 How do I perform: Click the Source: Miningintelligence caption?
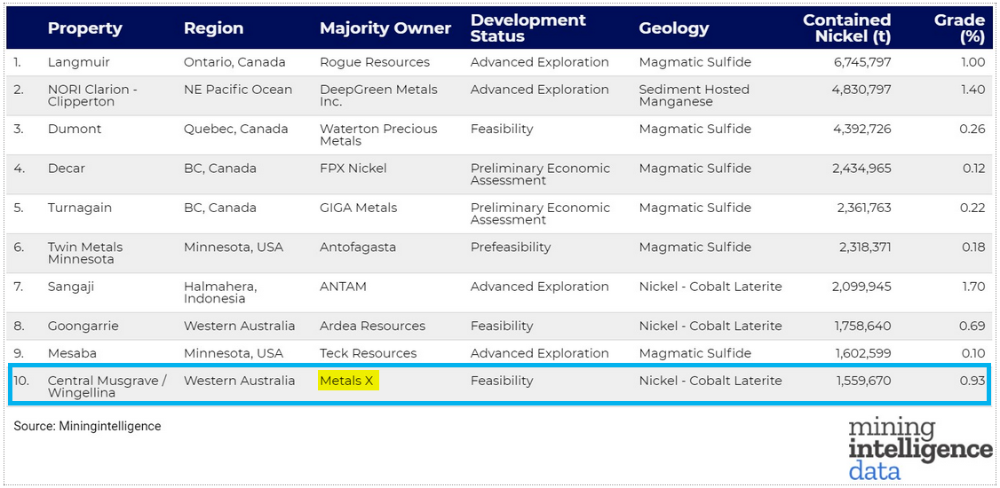tap(87, 426)
